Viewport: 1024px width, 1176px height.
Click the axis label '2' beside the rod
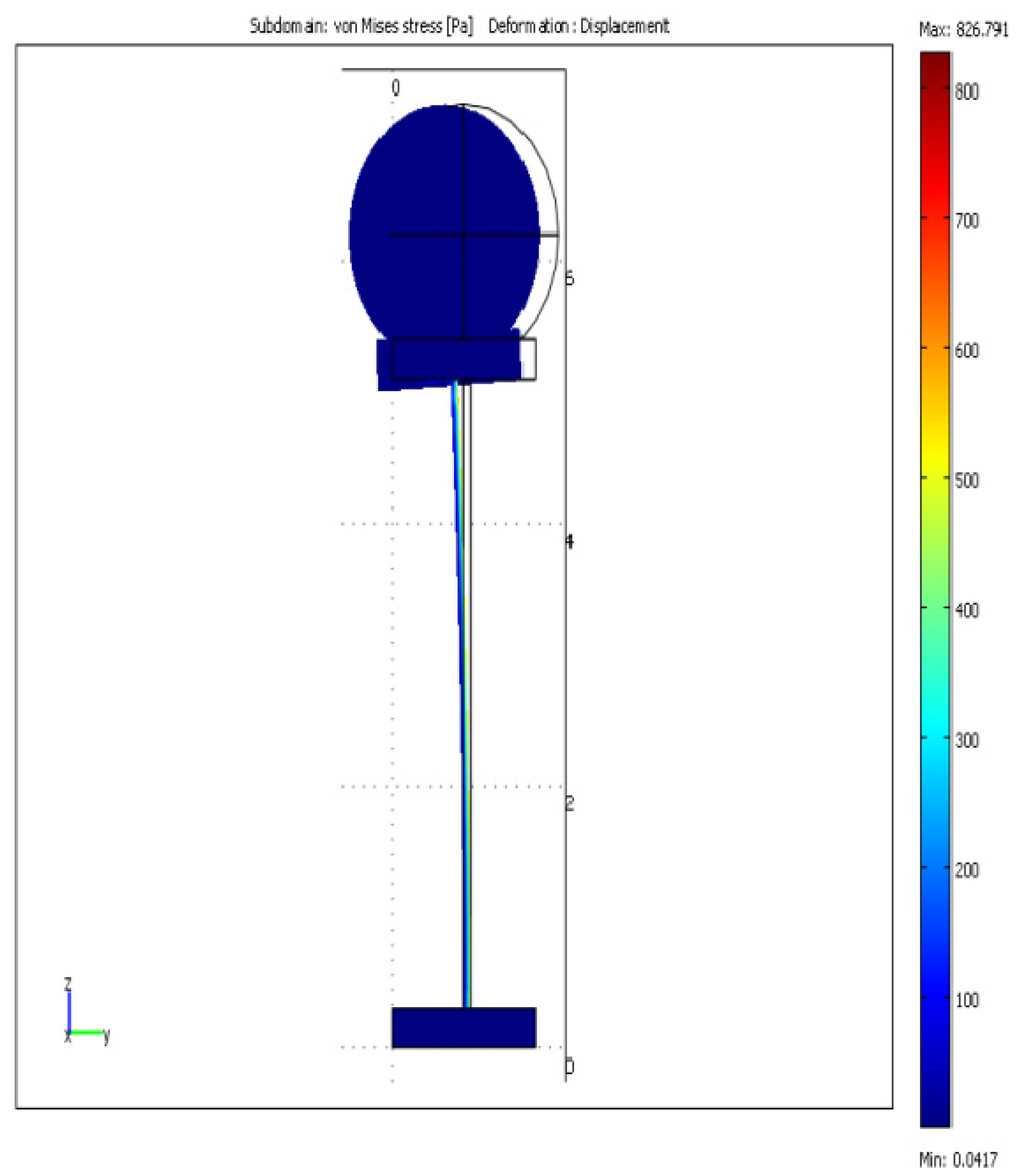pyautogui.click(x=569, y=803)
